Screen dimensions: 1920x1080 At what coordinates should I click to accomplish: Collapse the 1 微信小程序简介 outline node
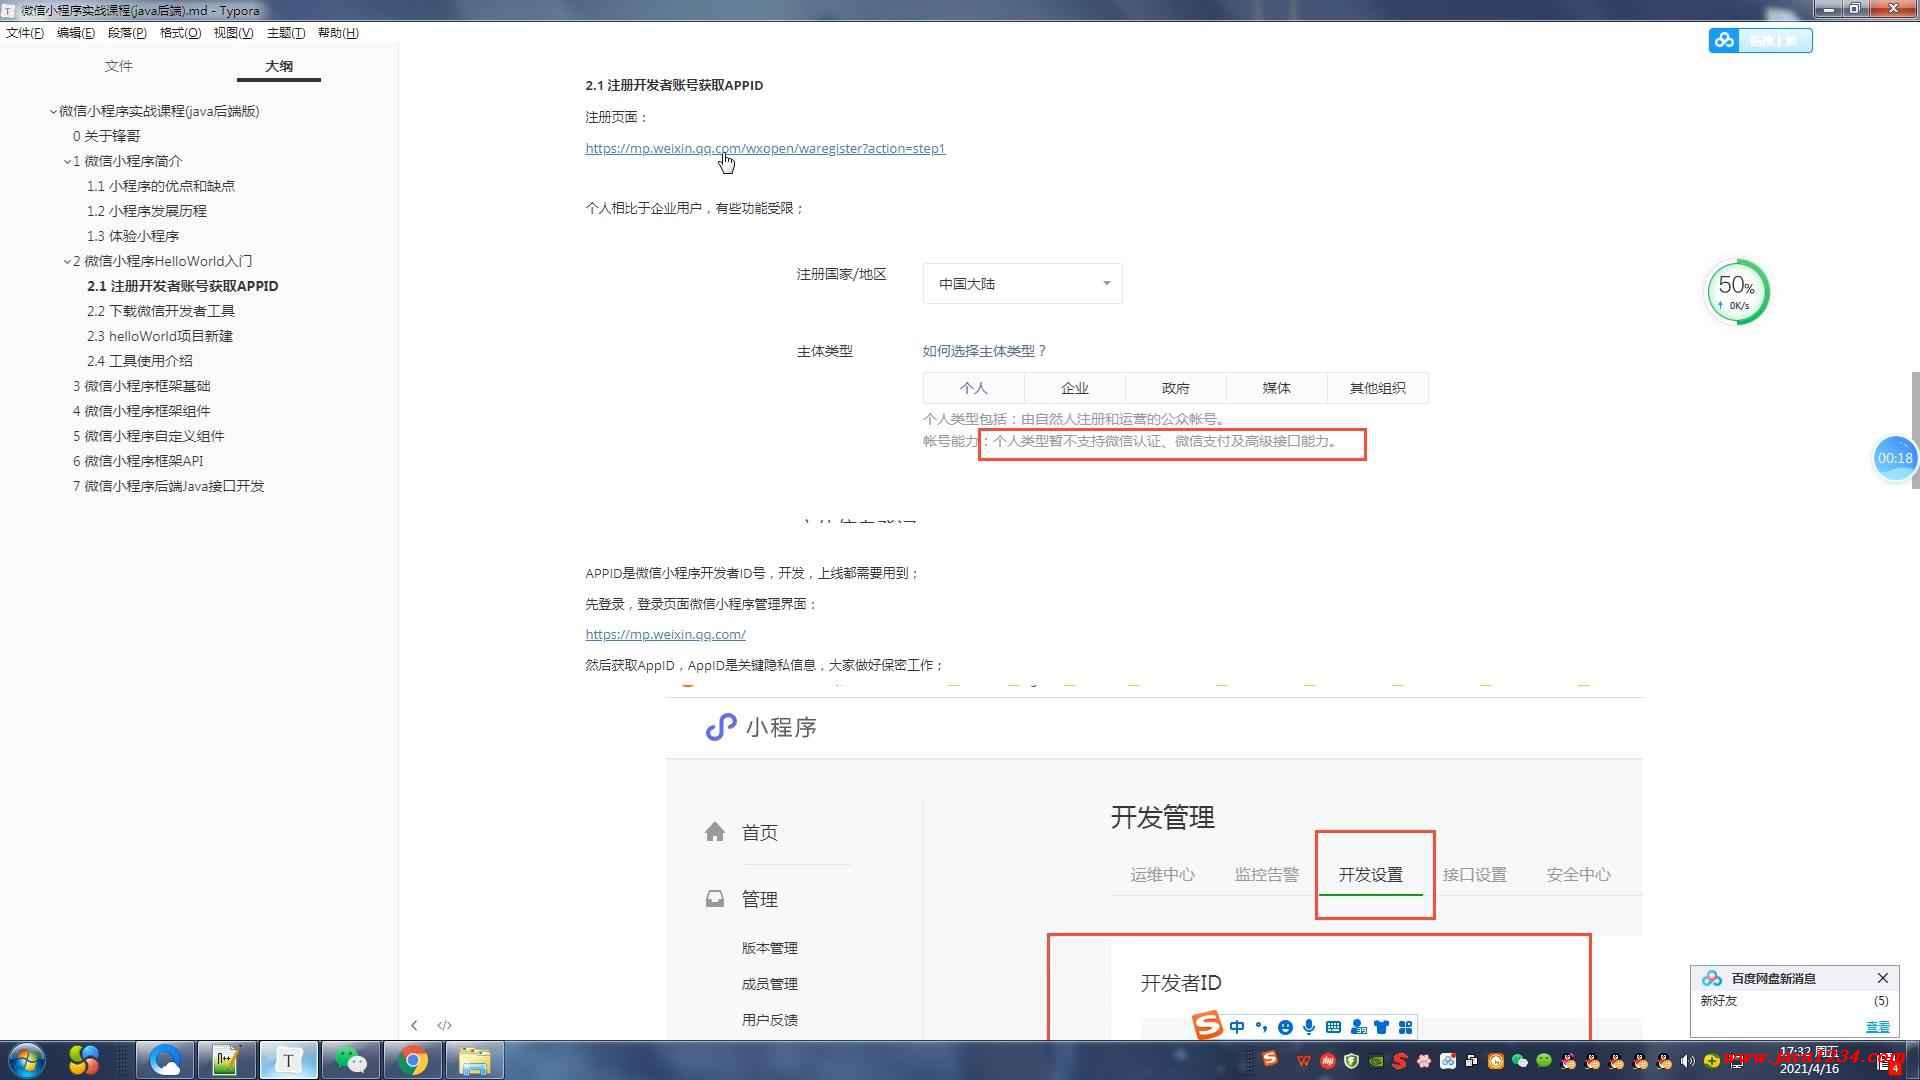coord(67,161)
